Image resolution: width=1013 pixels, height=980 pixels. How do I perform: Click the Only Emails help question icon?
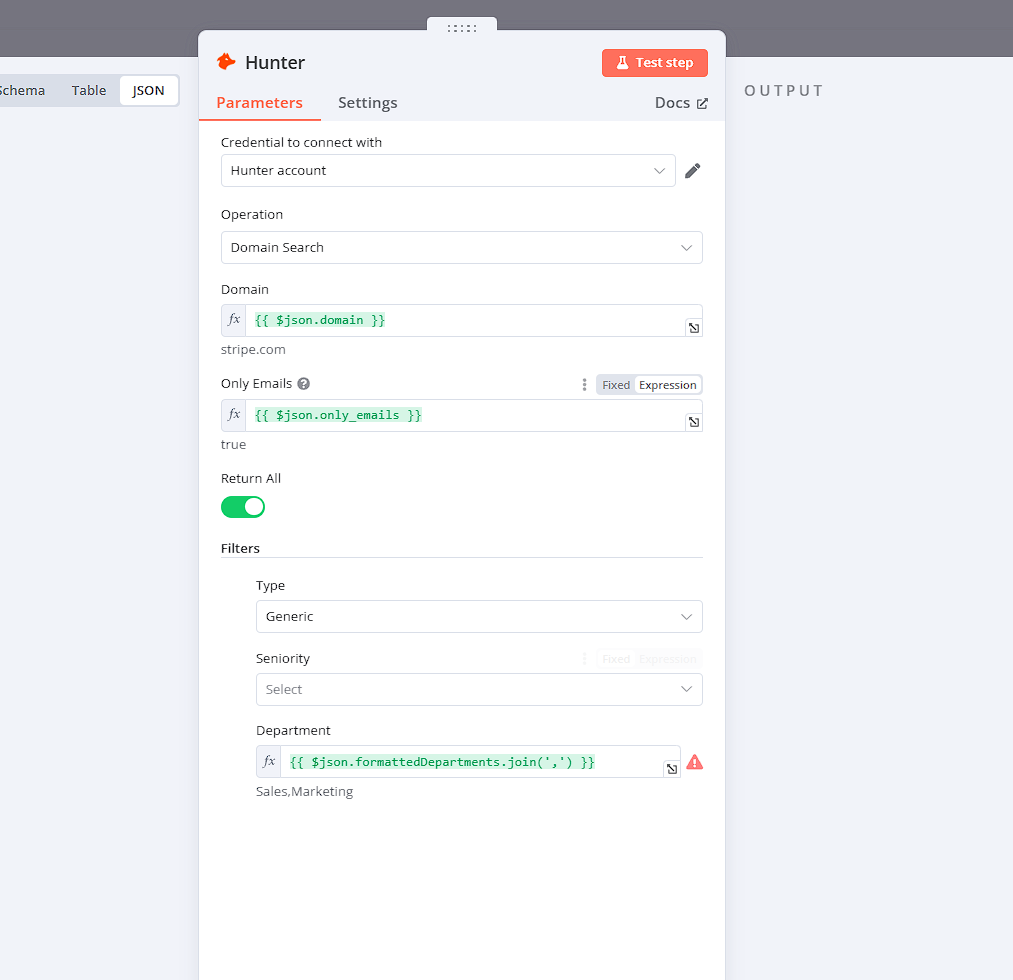coord(304,384)
